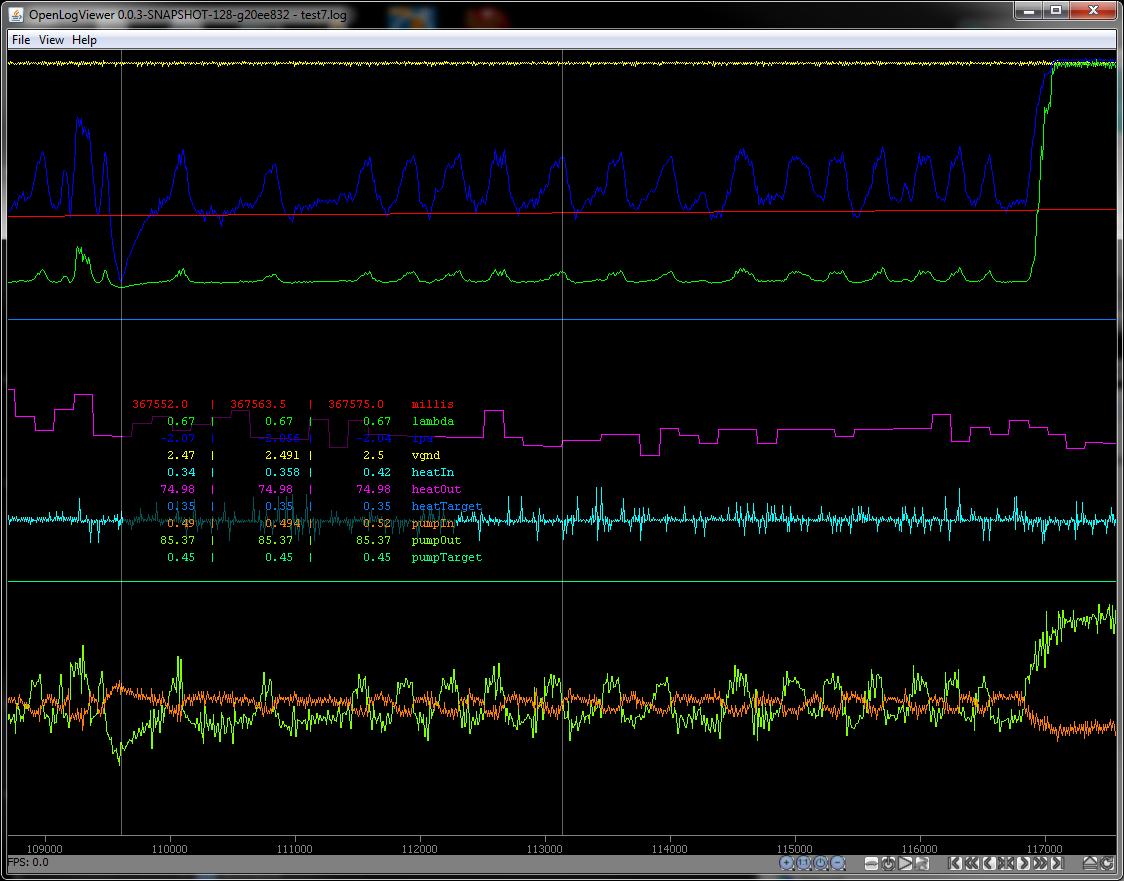
Task: Click the pumpTarget label in the legend
Action: coord(446,558)
